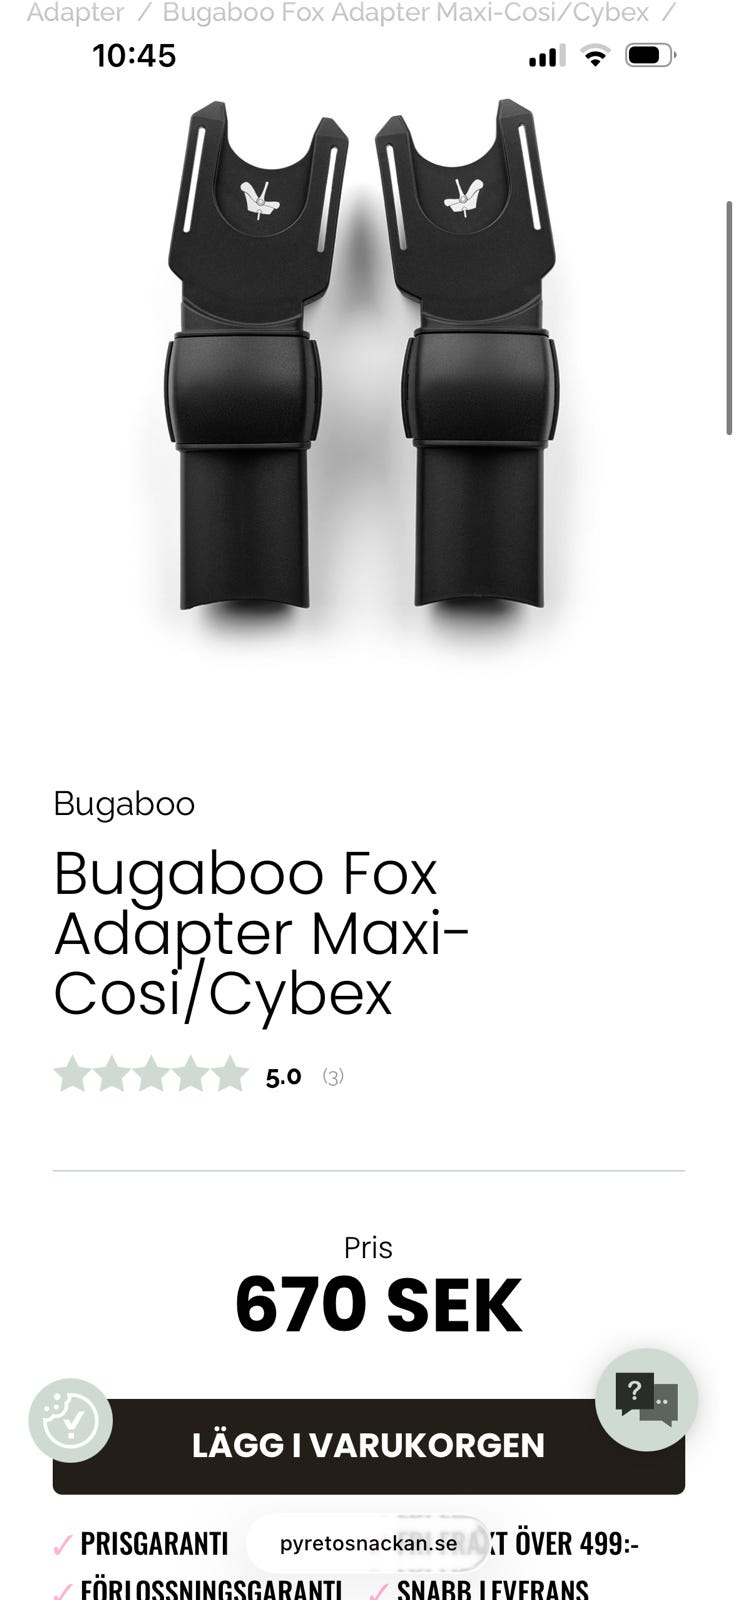The image size is (738, 1600).
Task: Click the SNABB LEVERANS benefit text
Action: pyautogui.click(x=493, y=1589)
